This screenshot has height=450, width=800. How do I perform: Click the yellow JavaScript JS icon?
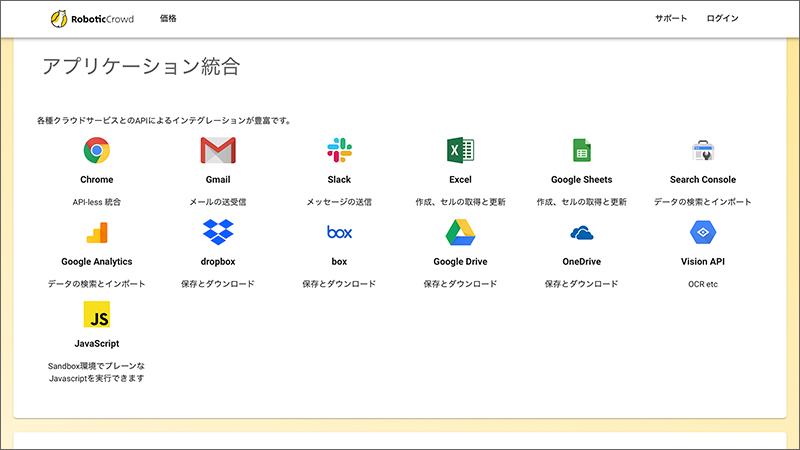97,314
